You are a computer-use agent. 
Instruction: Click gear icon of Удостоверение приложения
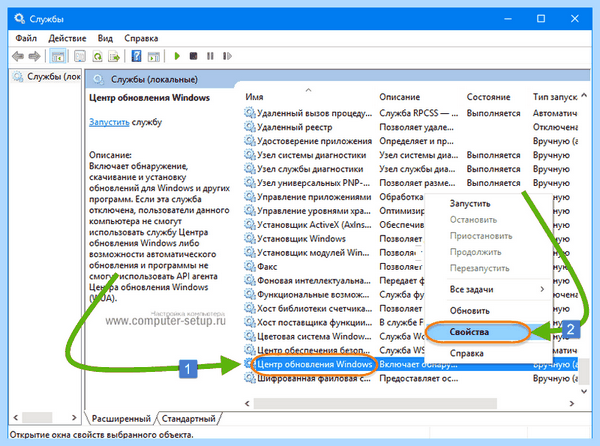(249, 141)
